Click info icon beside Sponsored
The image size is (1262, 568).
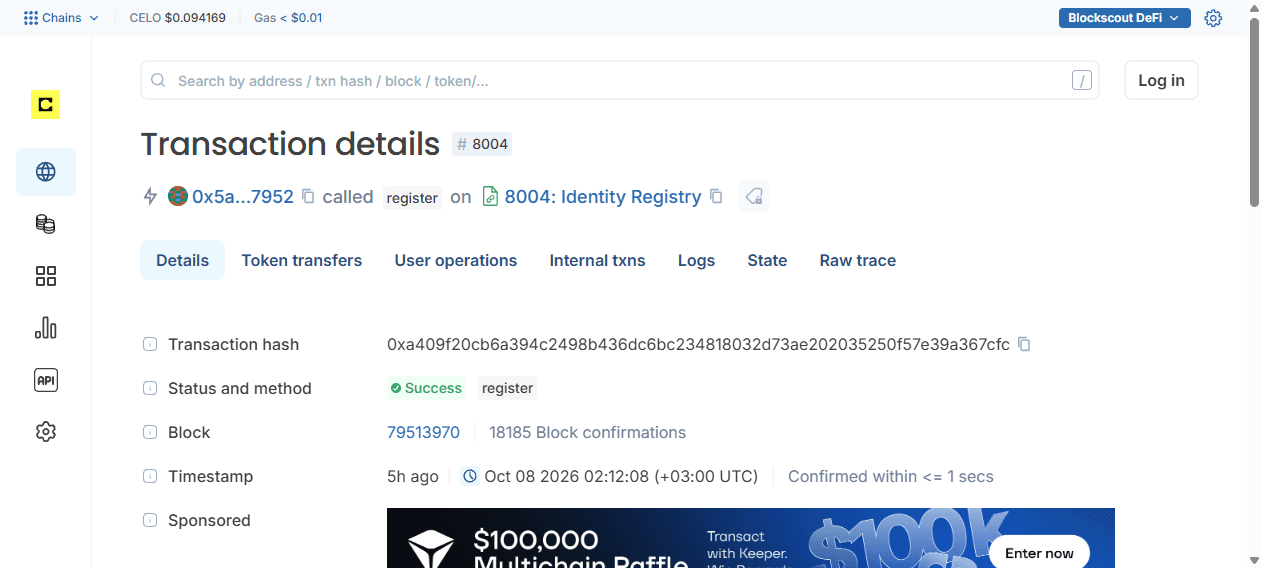[150, 520]
